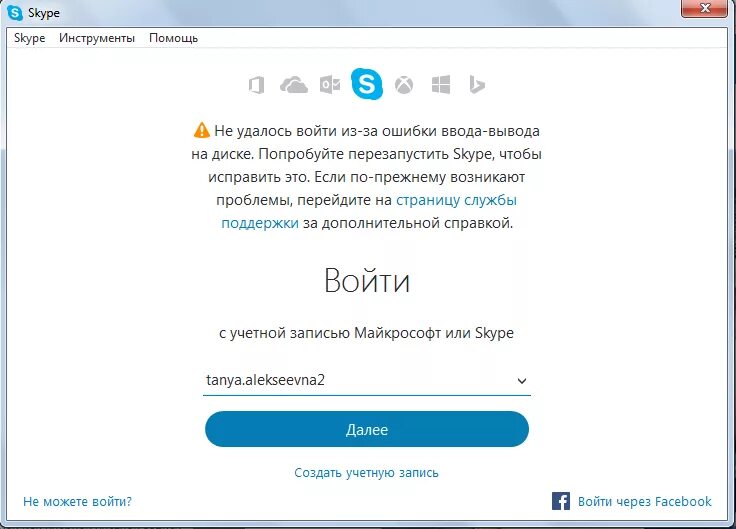The image size is (736, 529).
Task: Click the Skype icon in the title bar
Action: pos(15,13)
